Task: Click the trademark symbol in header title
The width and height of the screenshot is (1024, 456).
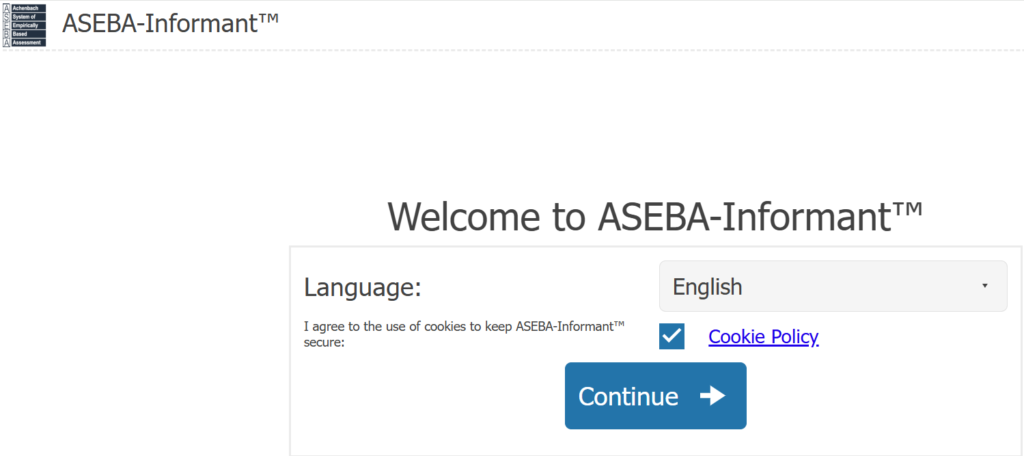Action: tap(268, 18)
